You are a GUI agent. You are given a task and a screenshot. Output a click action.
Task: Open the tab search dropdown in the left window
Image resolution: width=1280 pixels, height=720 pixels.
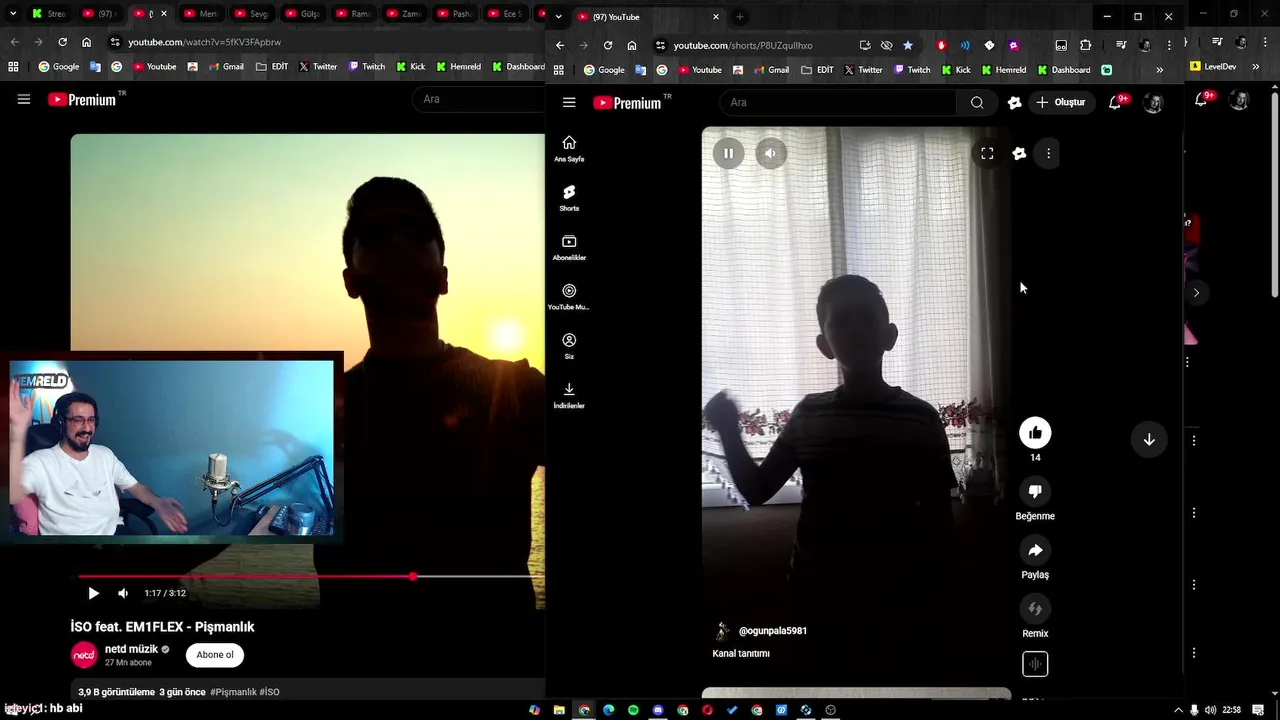[13, 14]
